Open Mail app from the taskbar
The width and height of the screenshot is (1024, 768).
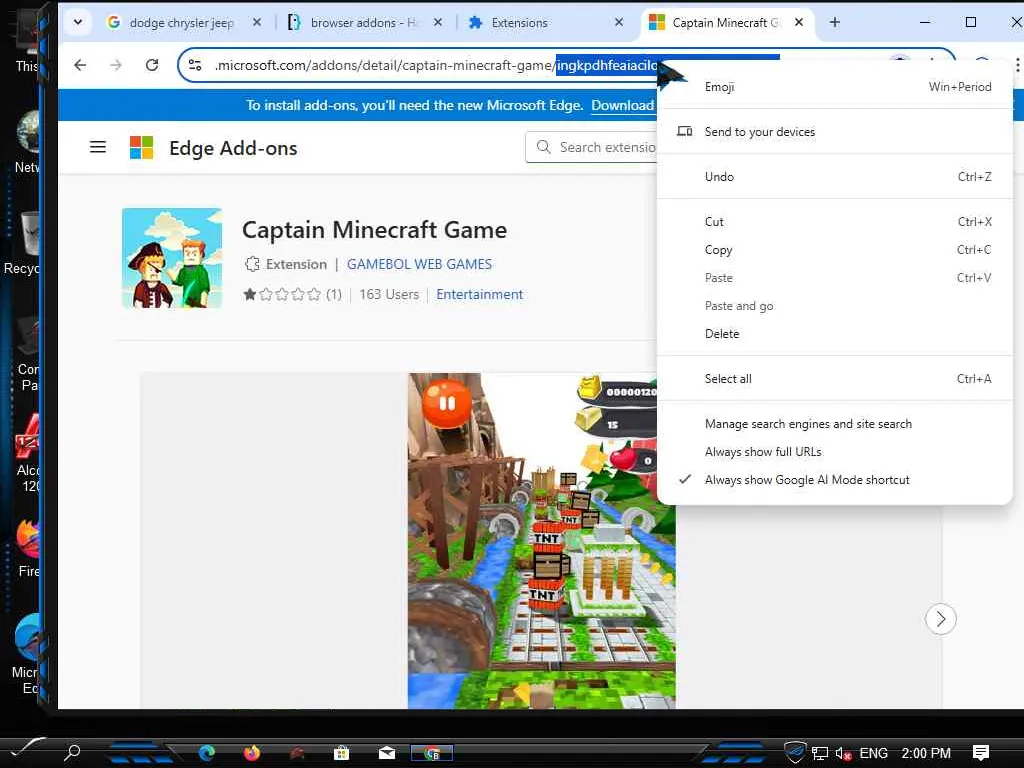pyautogui.click(x=387, y=753)
